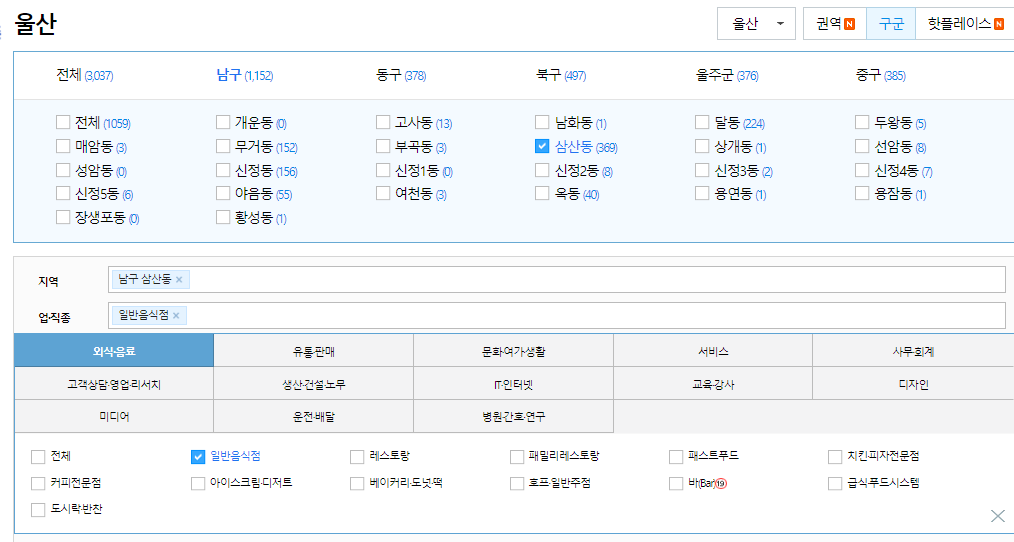Select the 사무·회계 category tab
The width and height of the screenshot is (1014, 542).
point(913,351)
